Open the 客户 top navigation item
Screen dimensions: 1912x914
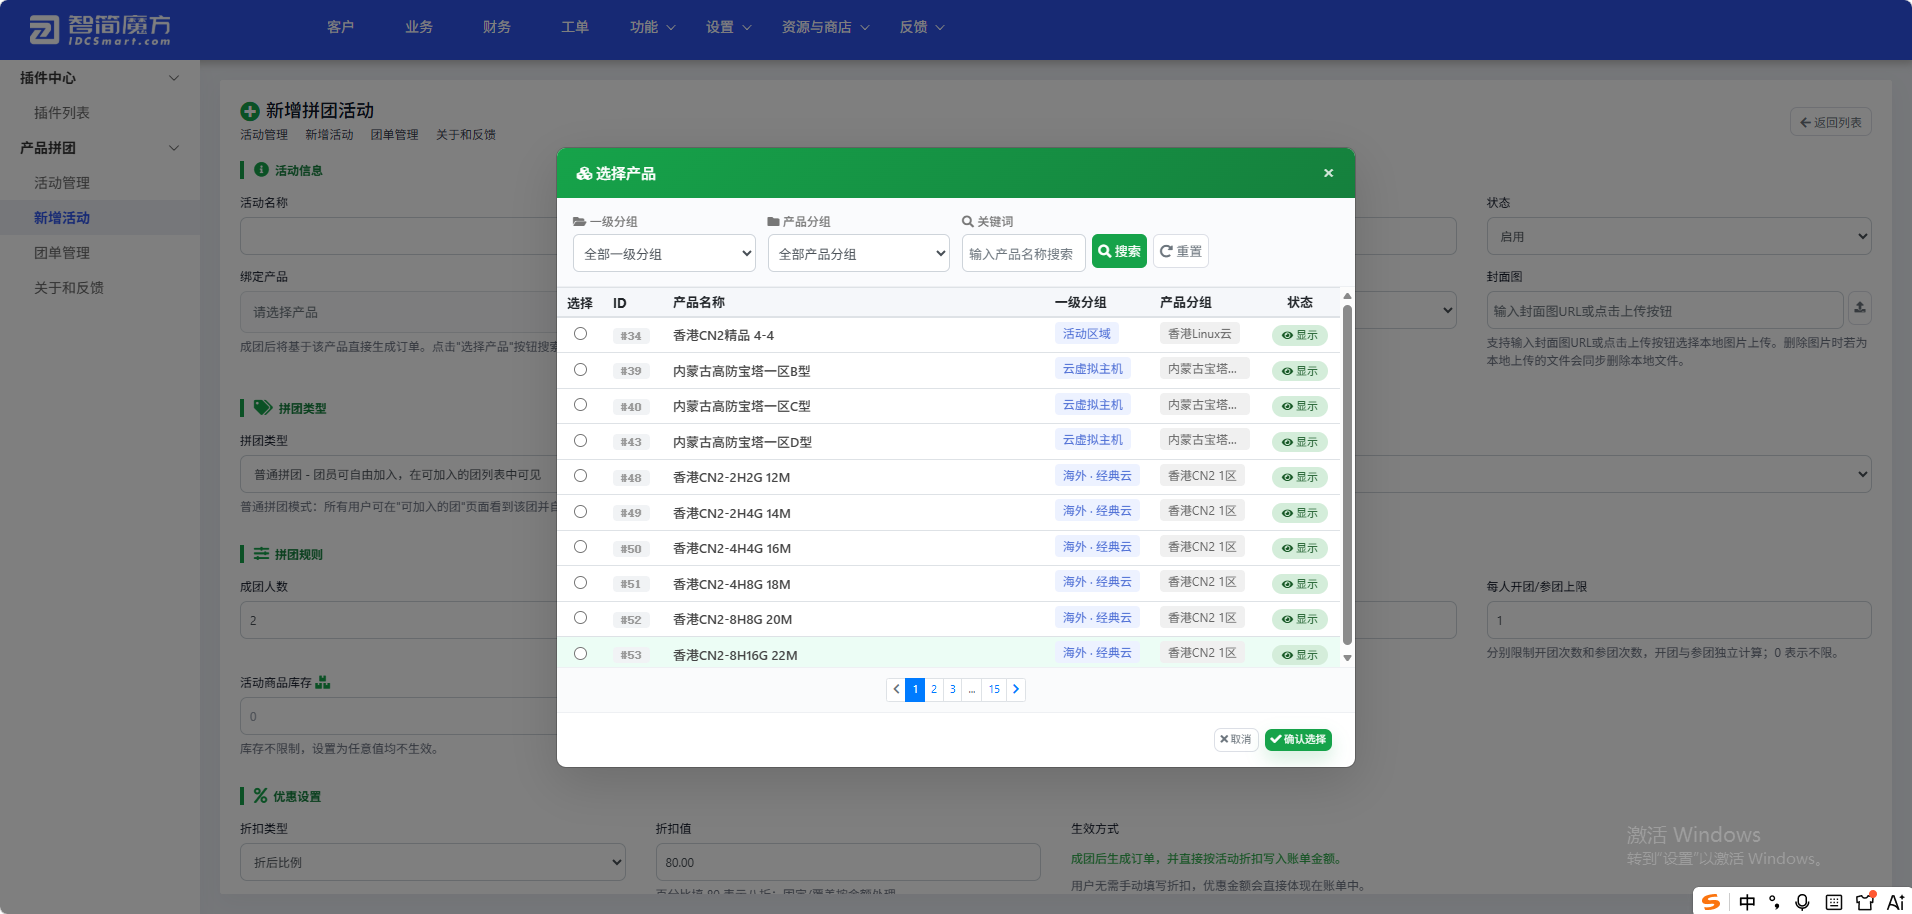click(341, 27)
